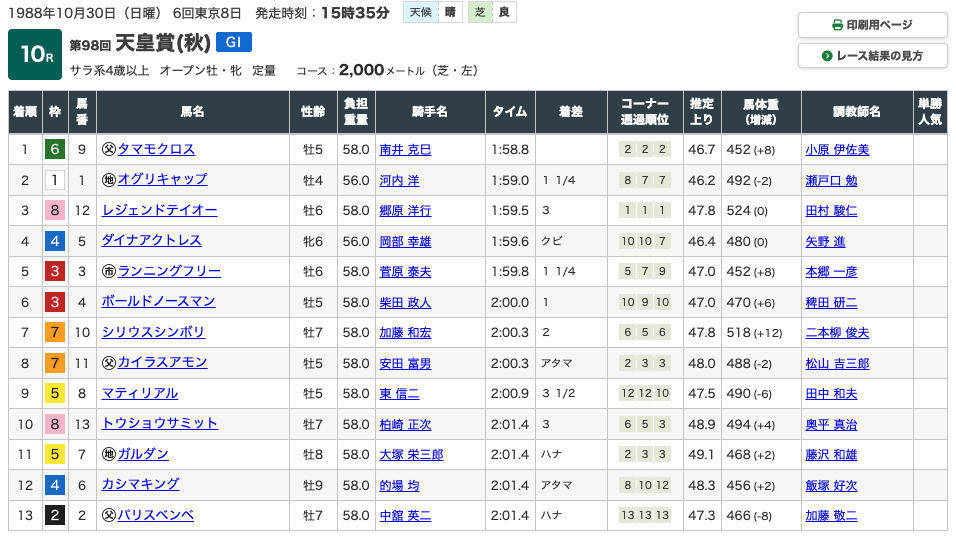
Task: Open horse link タマモクロス
Action: (x=156, y=149)
